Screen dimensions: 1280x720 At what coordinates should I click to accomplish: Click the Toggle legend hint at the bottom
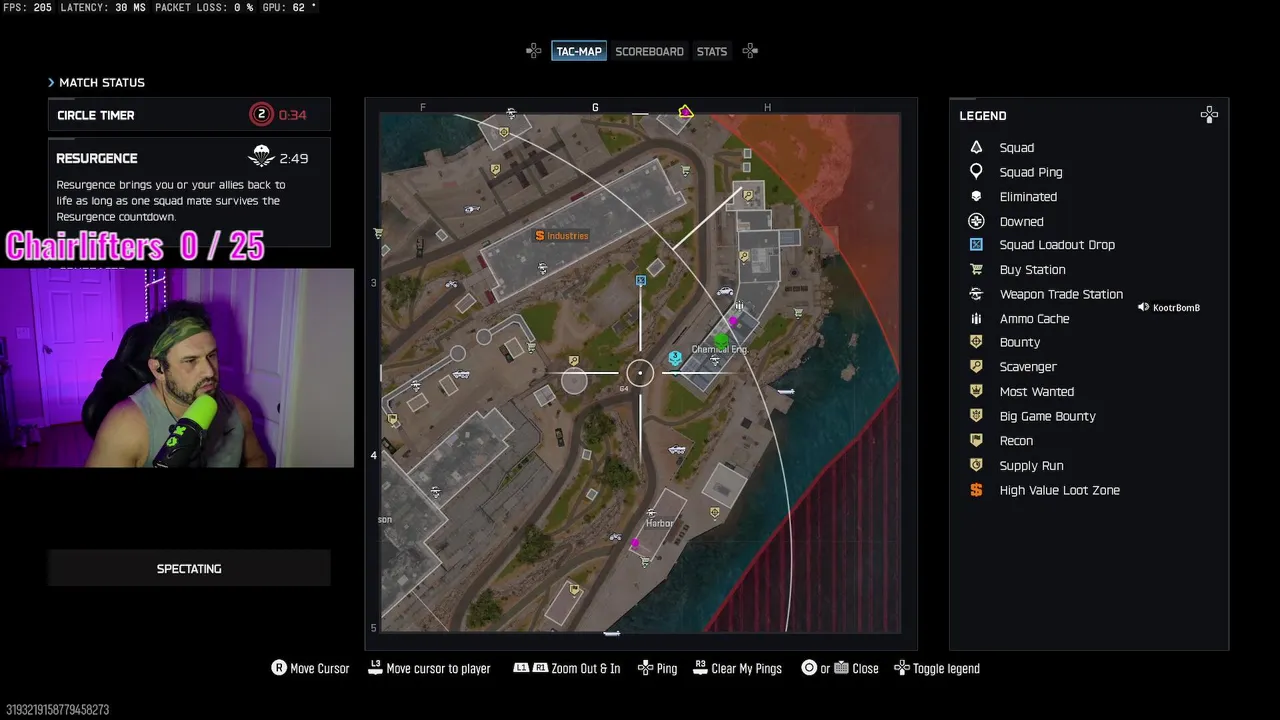(937, 668)
